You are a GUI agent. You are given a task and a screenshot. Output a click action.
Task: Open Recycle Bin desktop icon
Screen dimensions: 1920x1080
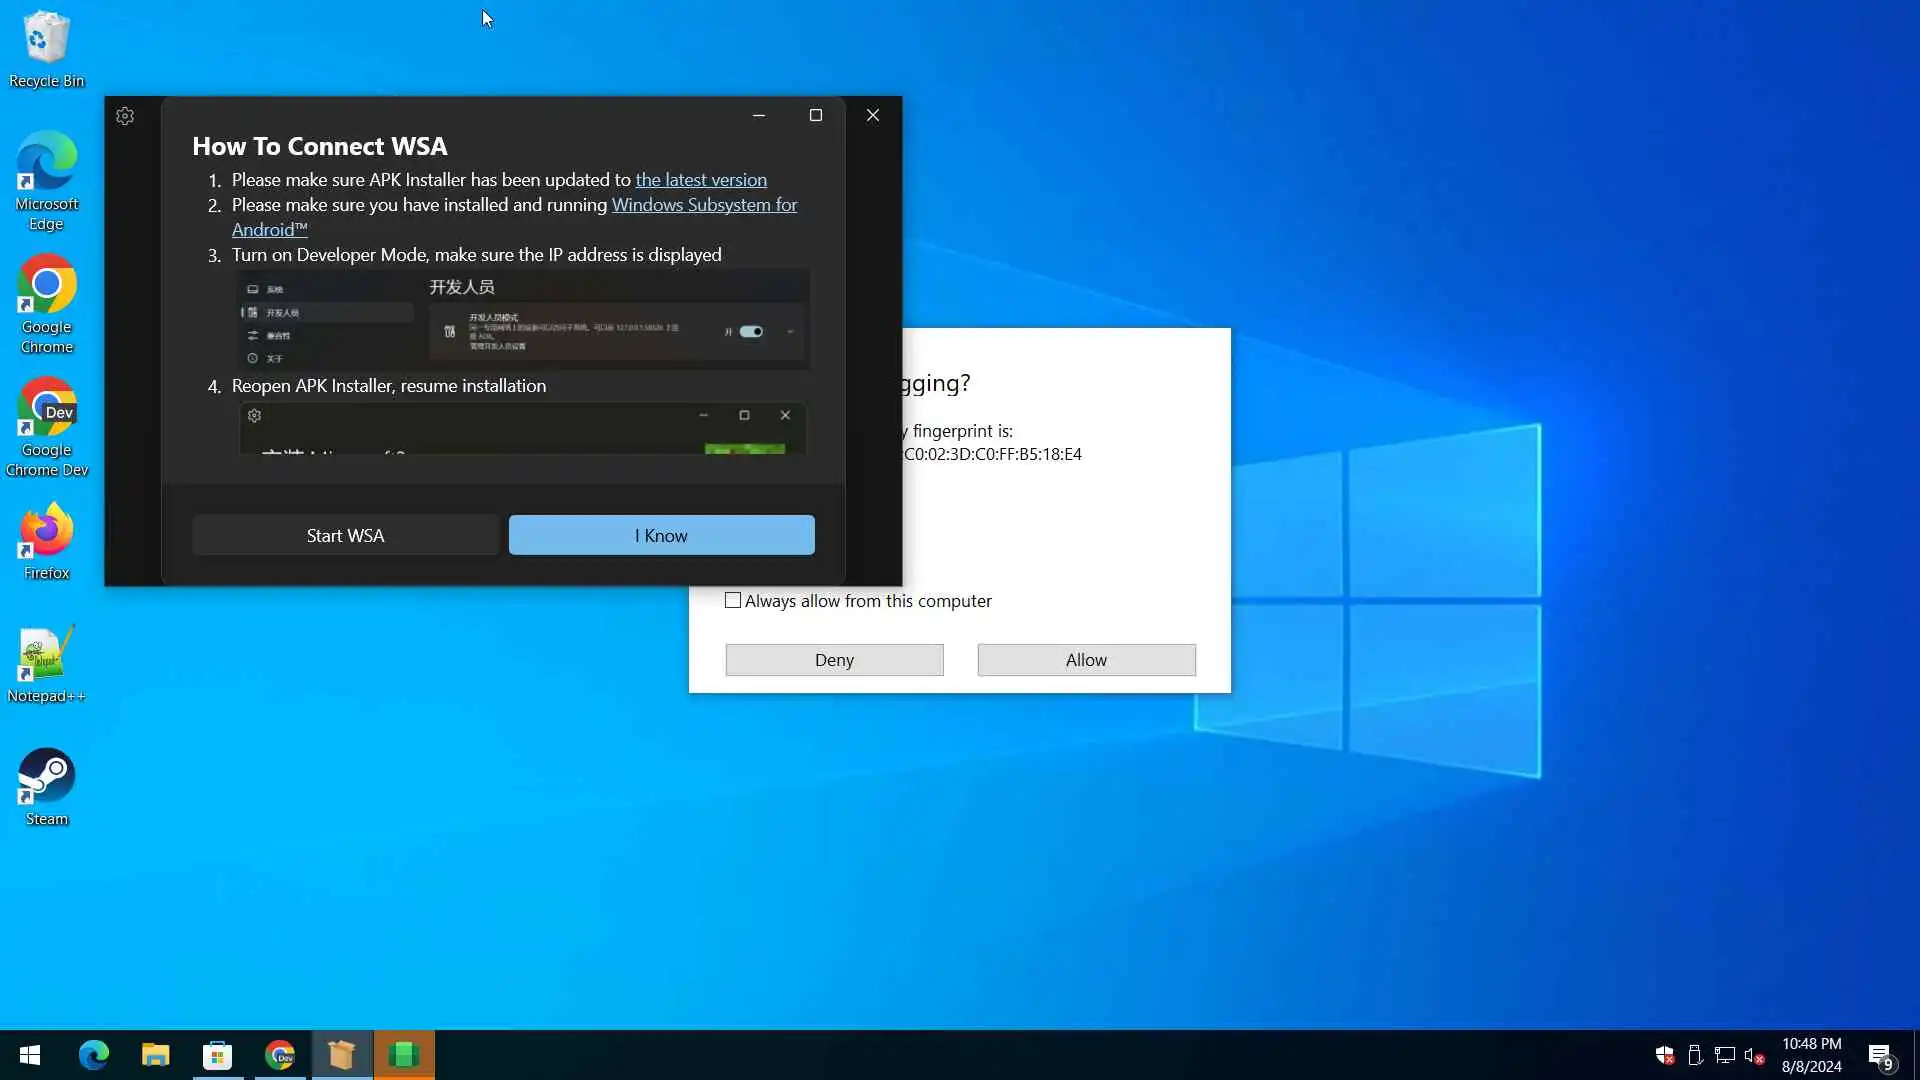pos(46,48)
